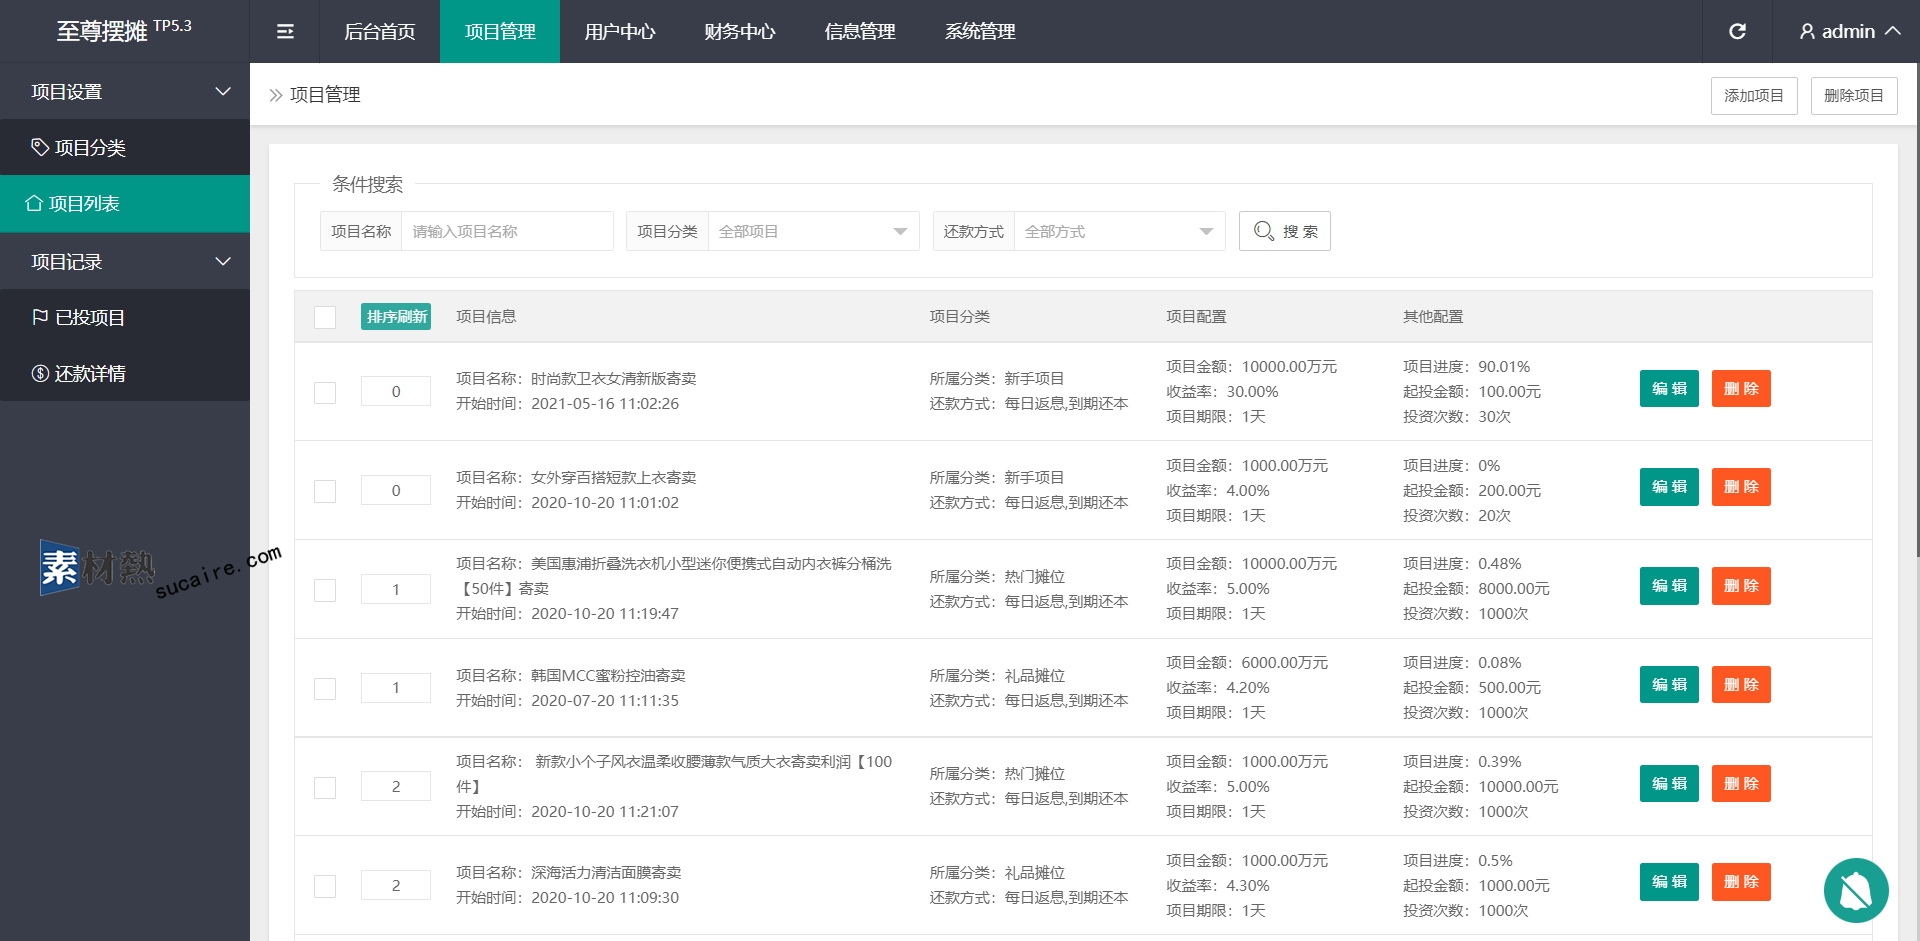Viewport: 1920px width, 941px height.
Task: Toggle the sidebar collapse hamburger icon
Action: click(285, 32)
